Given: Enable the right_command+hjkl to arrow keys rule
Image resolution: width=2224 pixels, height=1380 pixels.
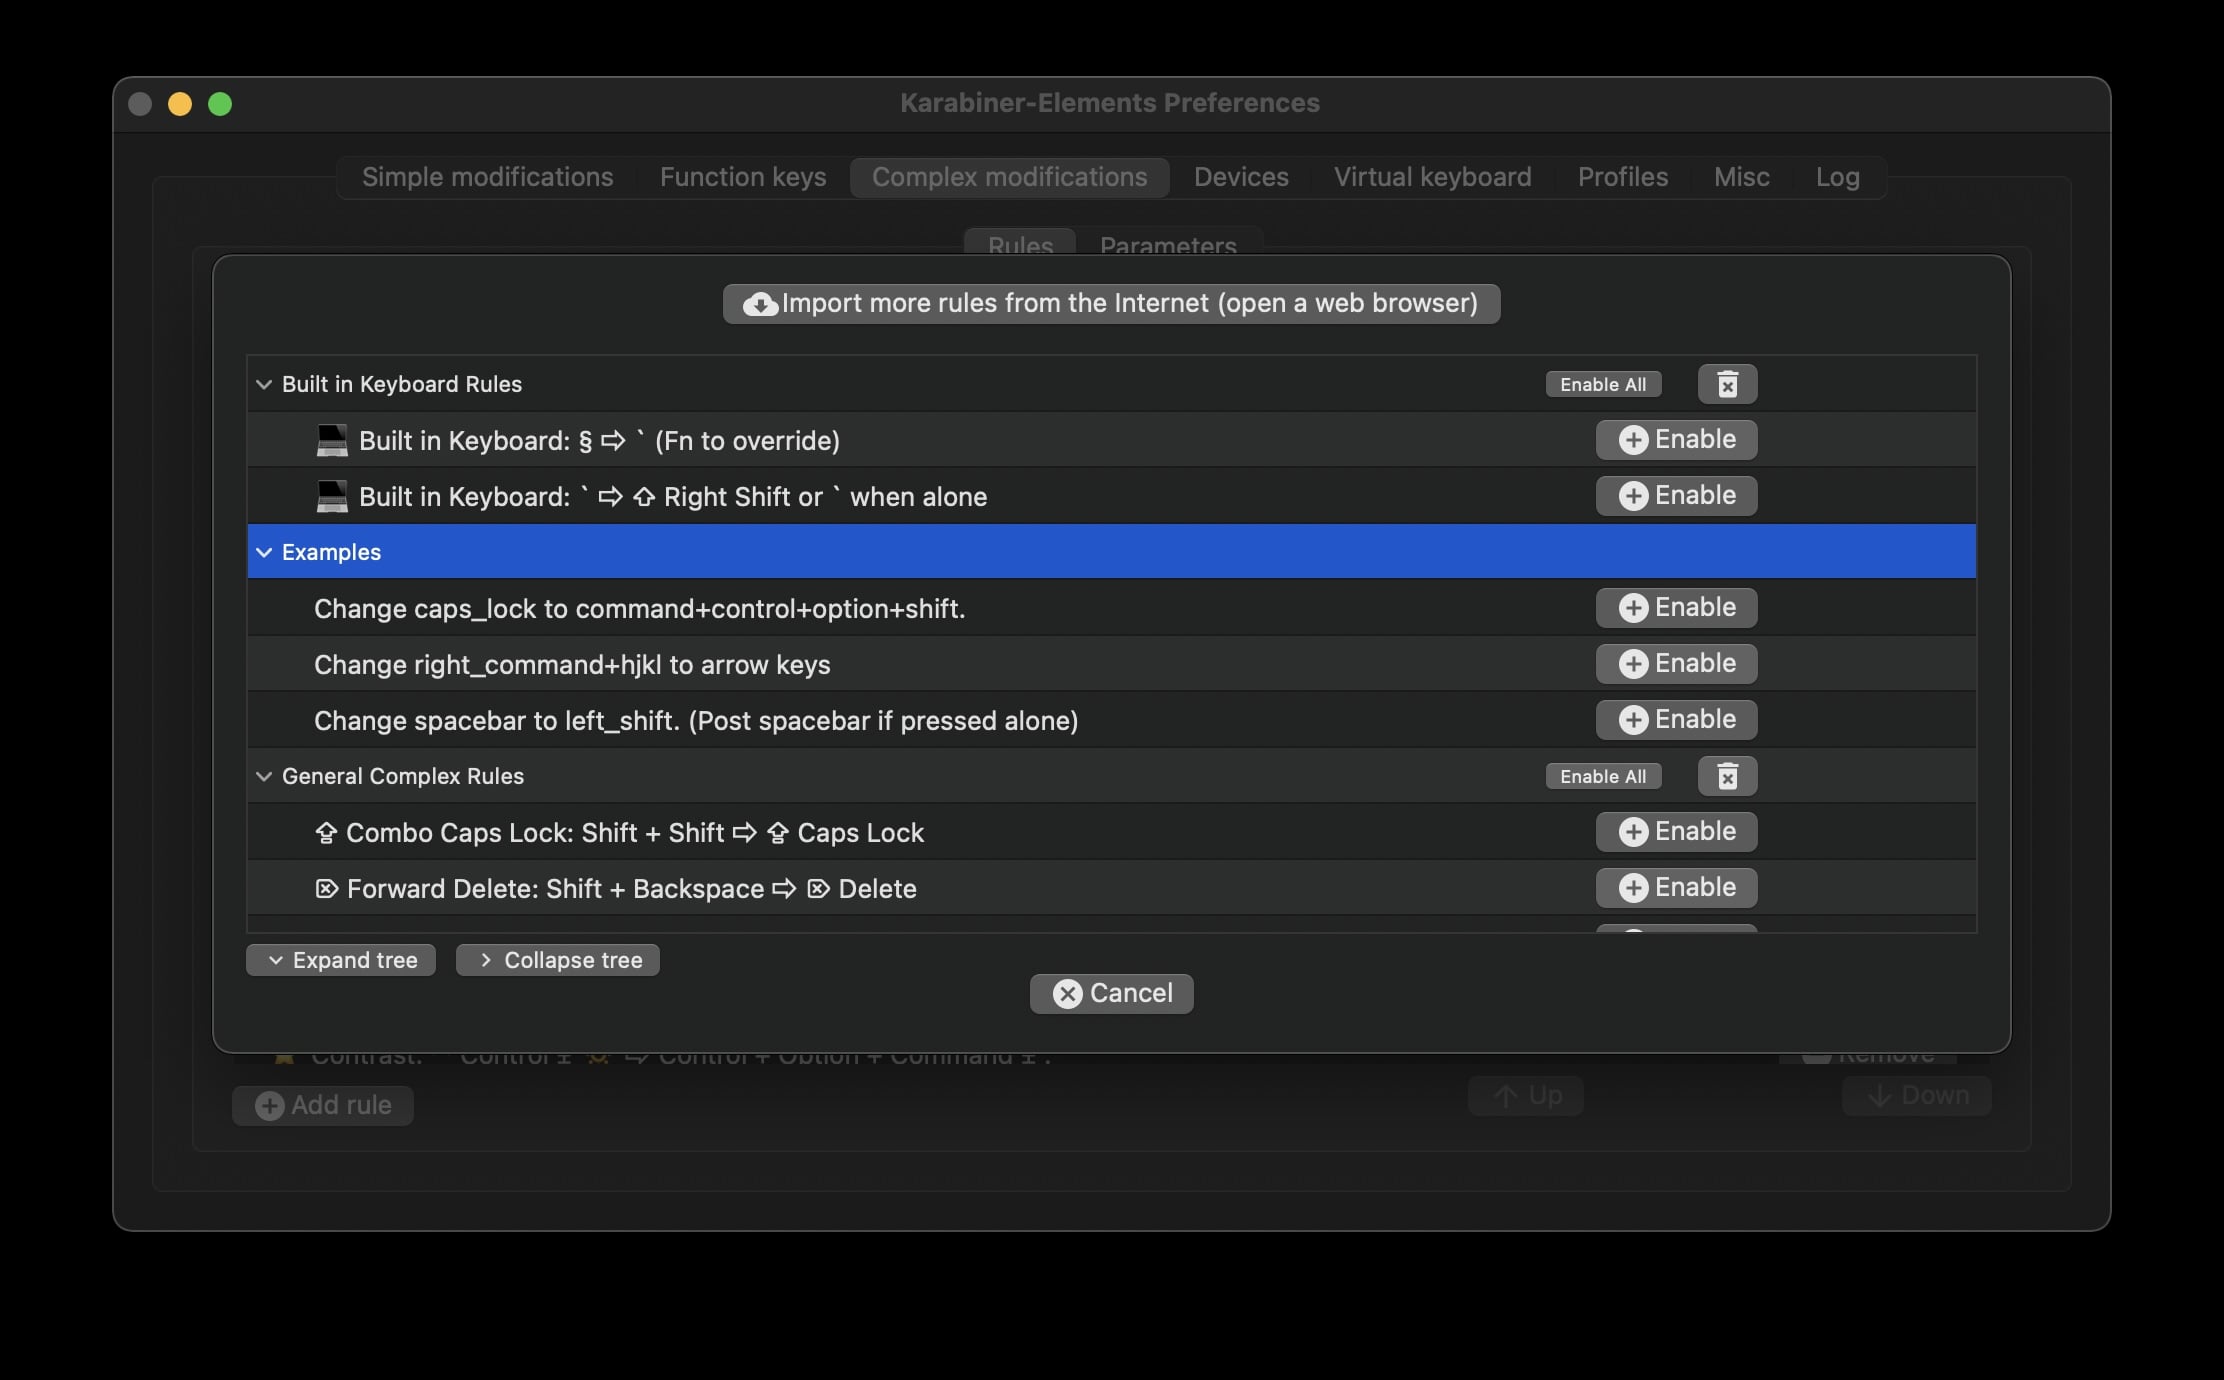Looking at the screenshot, I should coord(1675,663).
